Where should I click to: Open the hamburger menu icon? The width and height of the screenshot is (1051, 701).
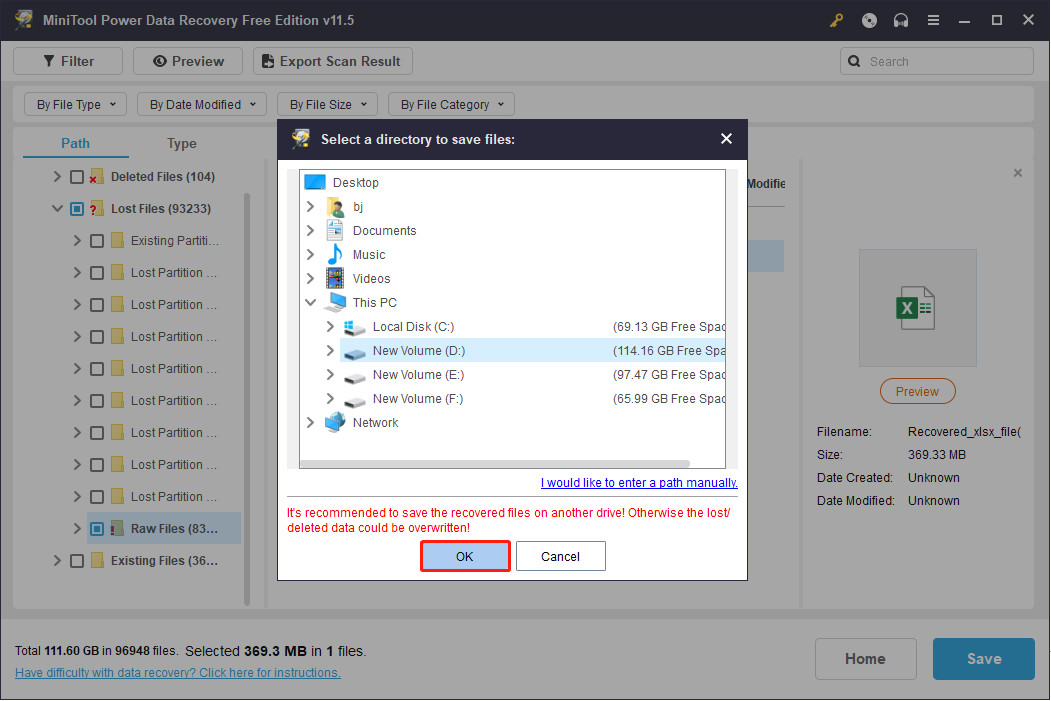coord(933,20)
